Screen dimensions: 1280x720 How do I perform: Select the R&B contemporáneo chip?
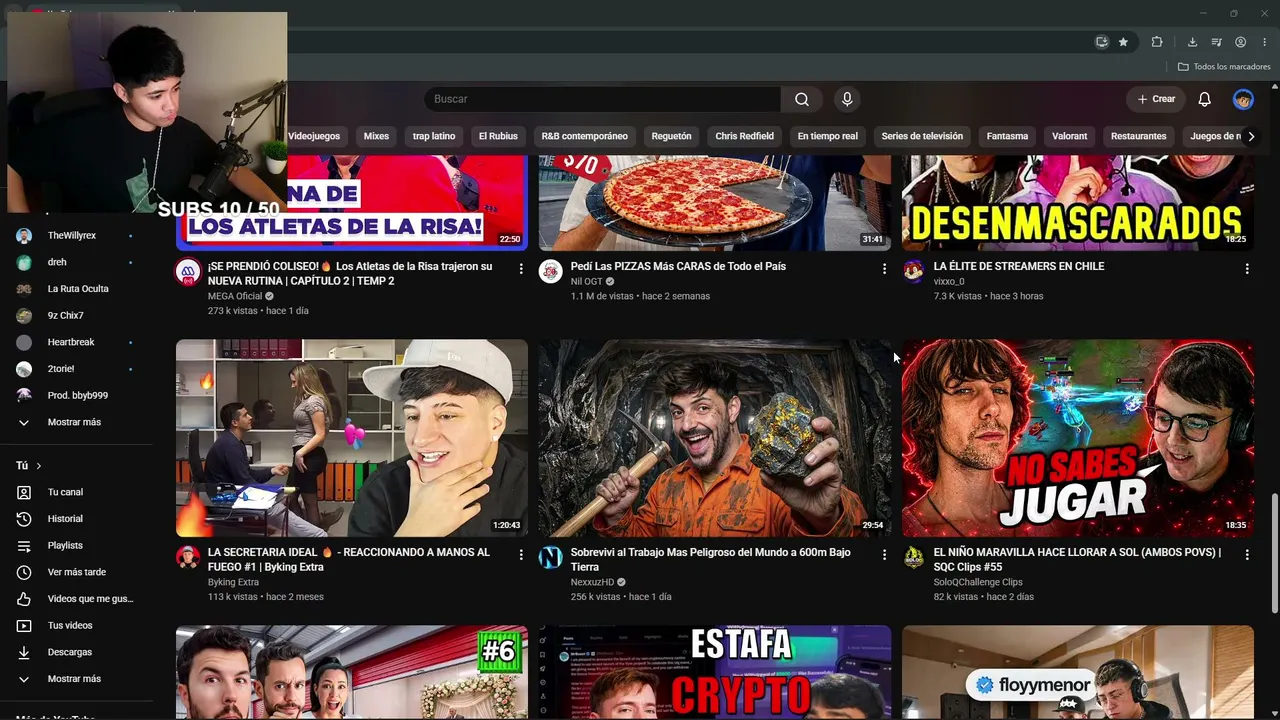point(585,136)
